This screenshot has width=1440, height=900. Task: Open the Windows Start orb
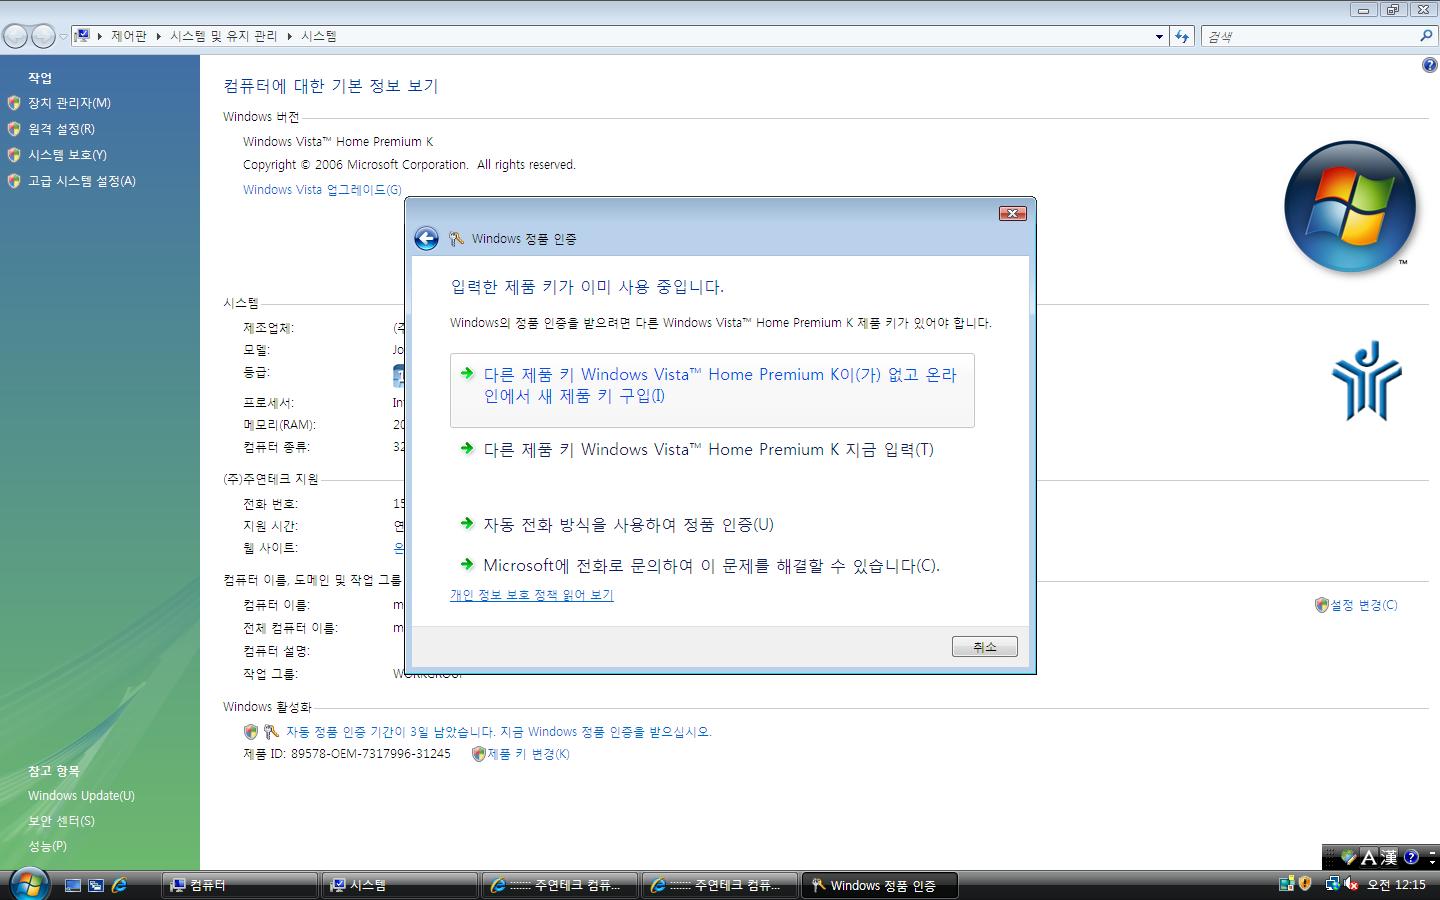29,884
